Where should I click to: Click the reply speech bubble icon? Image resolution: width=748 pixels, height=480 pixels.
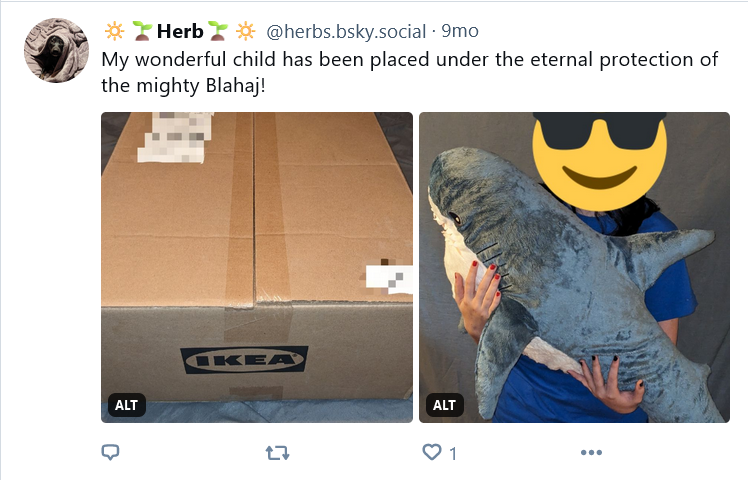click(x=110, y=452)
